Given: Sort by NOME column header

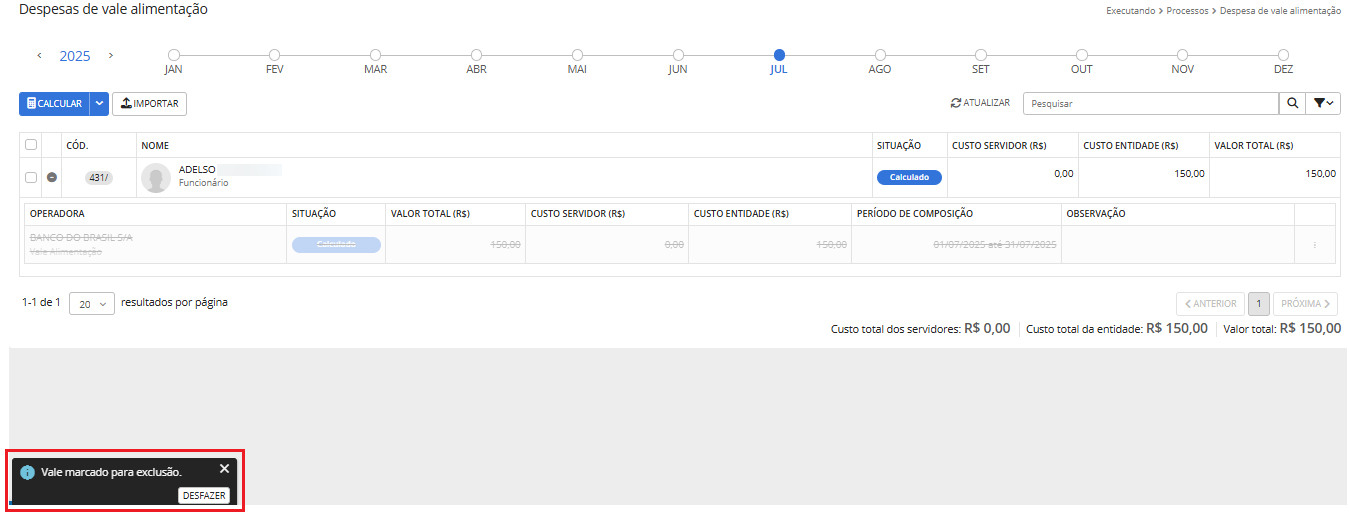Looking at the screenshot, I should tap(155, 146).
